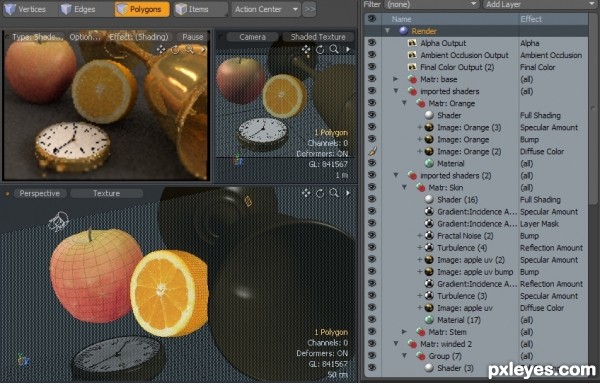The image size is (600, 383).
Task: Toggle visibility of Alpha Output
Action: click(372, 43)
